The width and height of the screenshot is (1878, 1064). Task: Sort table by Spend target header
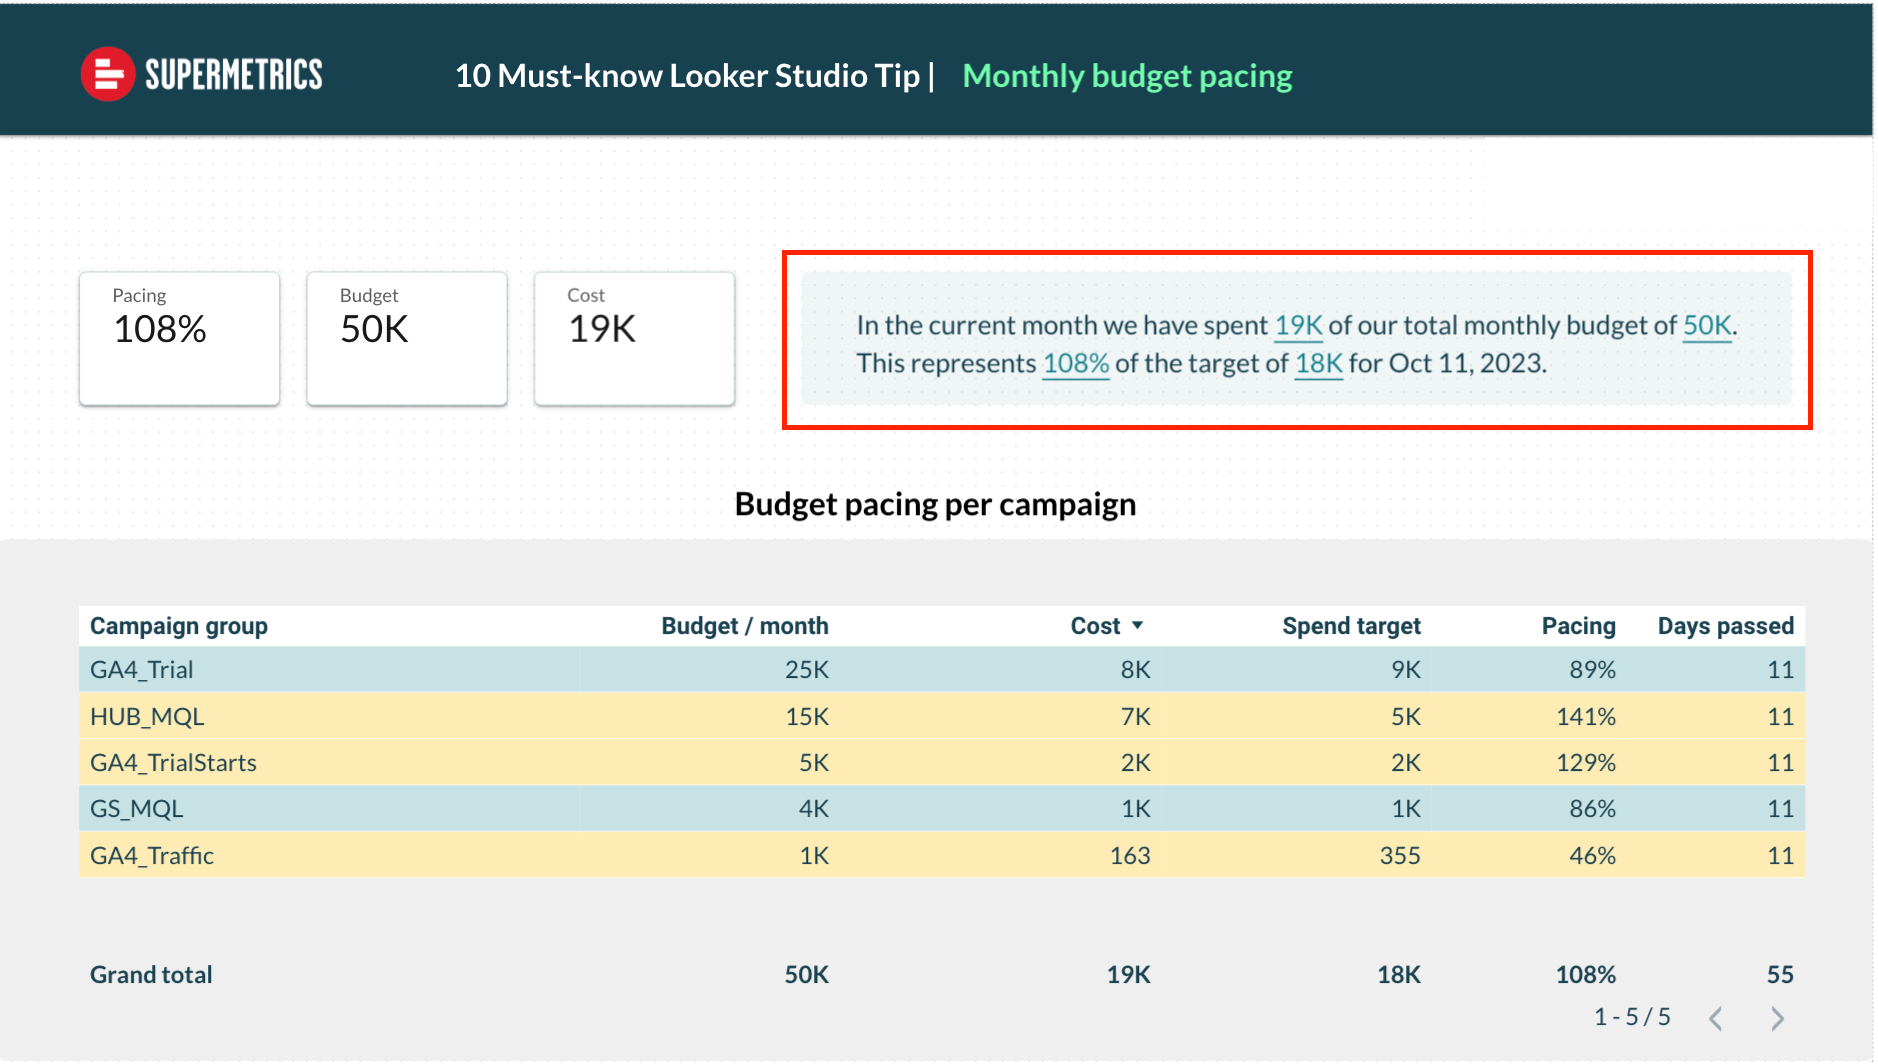click(1350, 626)
